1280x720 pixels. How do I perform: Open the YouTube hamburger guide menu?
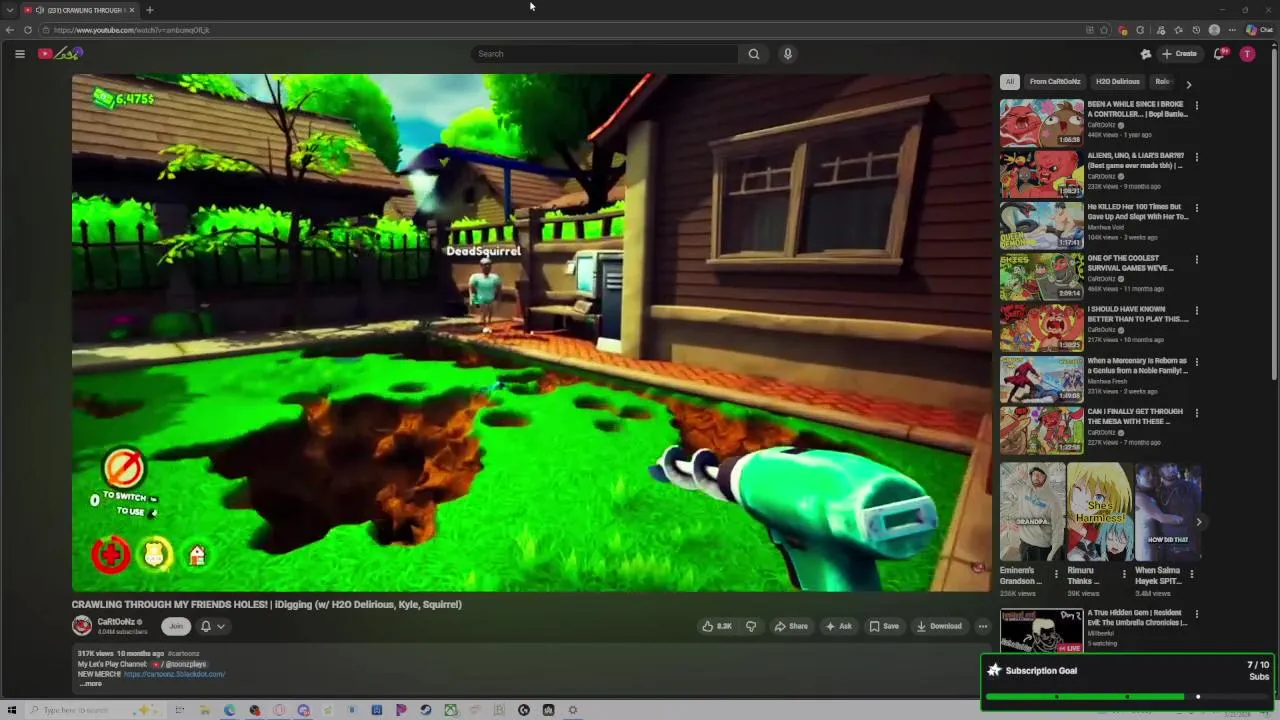coord(19,54)
